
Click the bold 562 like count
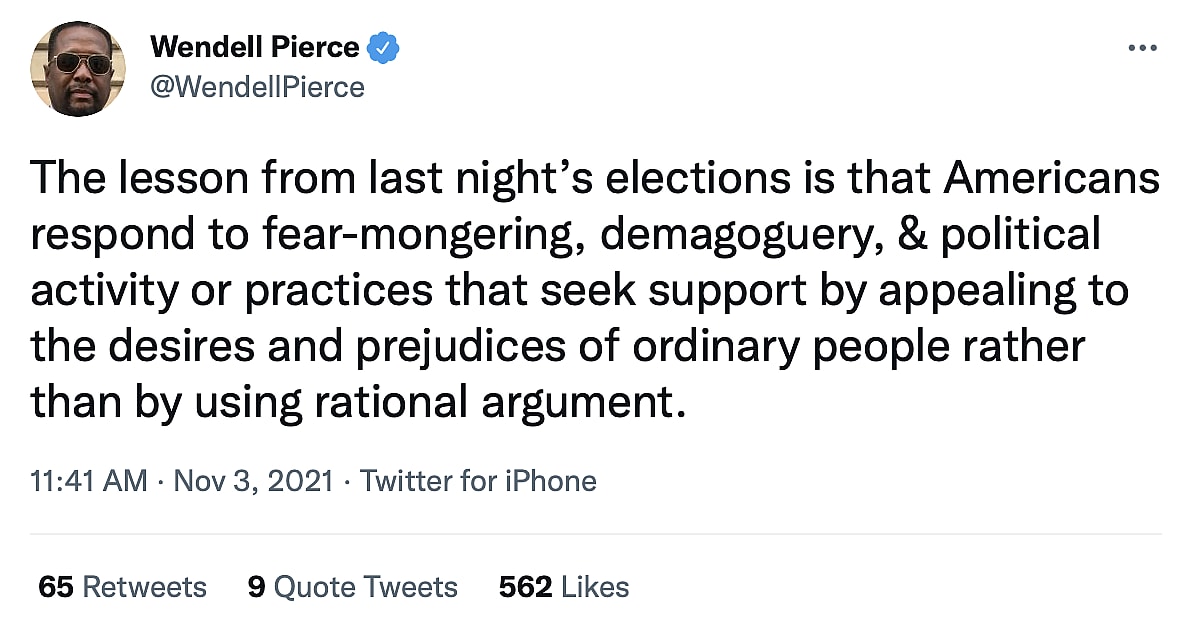[x=525, y=587]
